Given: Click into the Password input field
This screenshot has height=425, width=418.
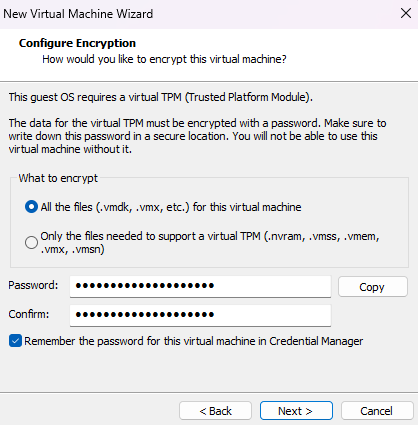Looking at the screenshot, I should pyautogui.click(x=200, y=286).
